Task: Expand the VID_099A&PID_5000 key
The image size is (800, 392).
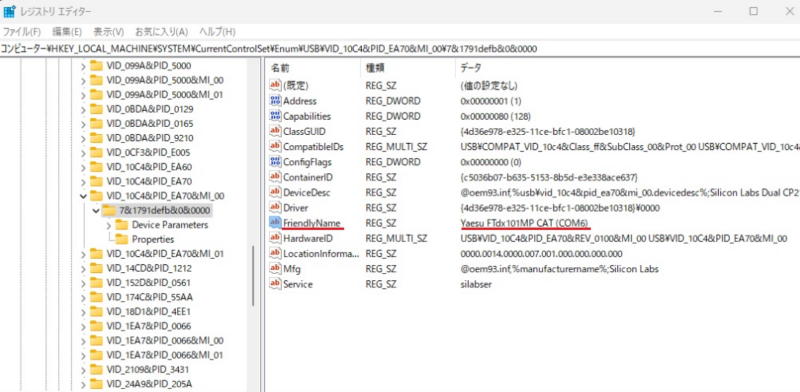Action: [x=83, y=66]
